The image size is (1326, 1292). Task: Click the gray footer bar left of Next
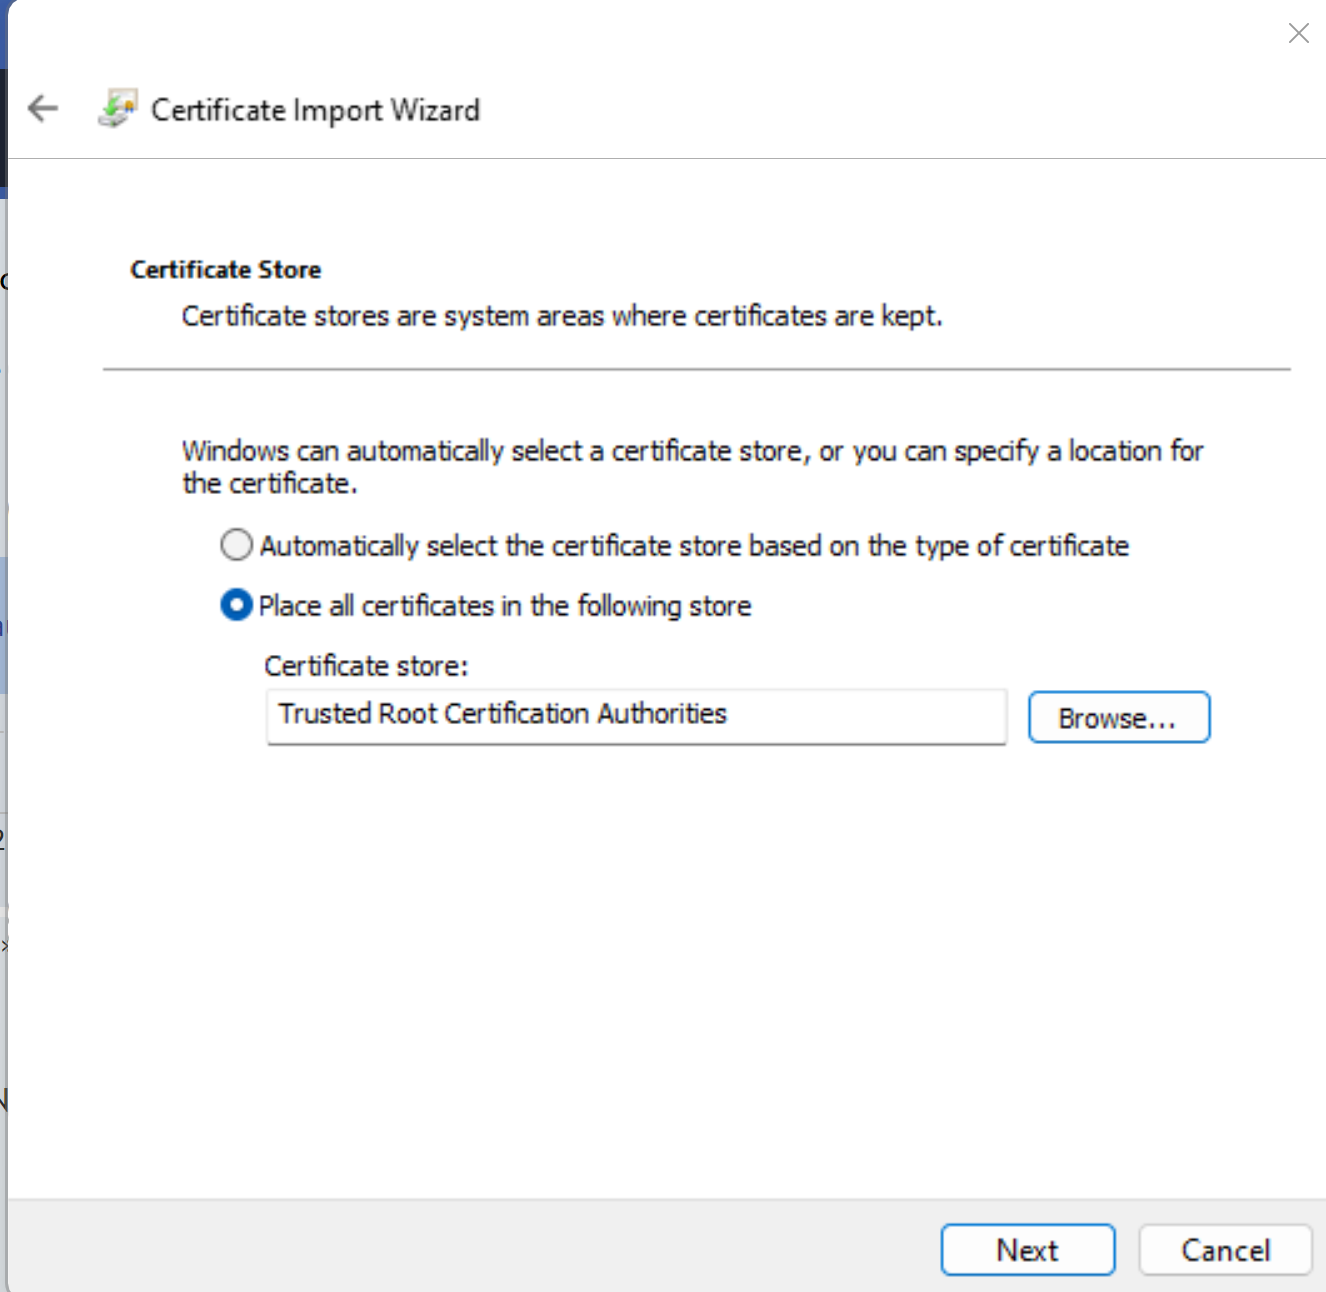(470, 1246)
